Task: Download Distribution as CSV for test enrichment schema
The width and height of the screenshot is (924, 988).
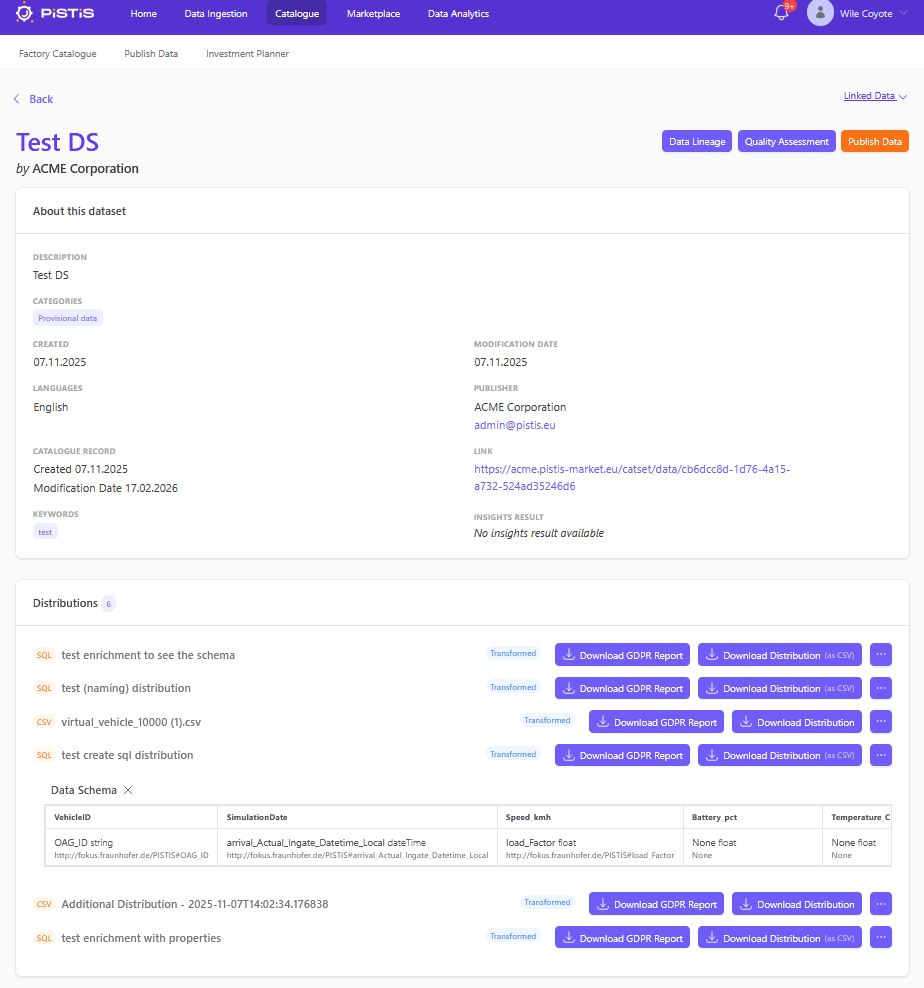Action: (x=781, y=655)
